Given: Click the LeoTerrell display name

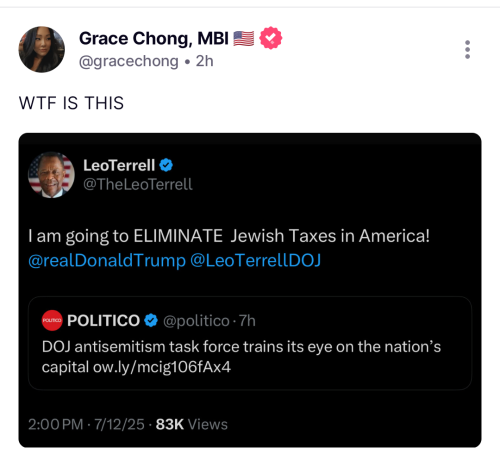Looking at the screenshot, I should pos(119,165).
